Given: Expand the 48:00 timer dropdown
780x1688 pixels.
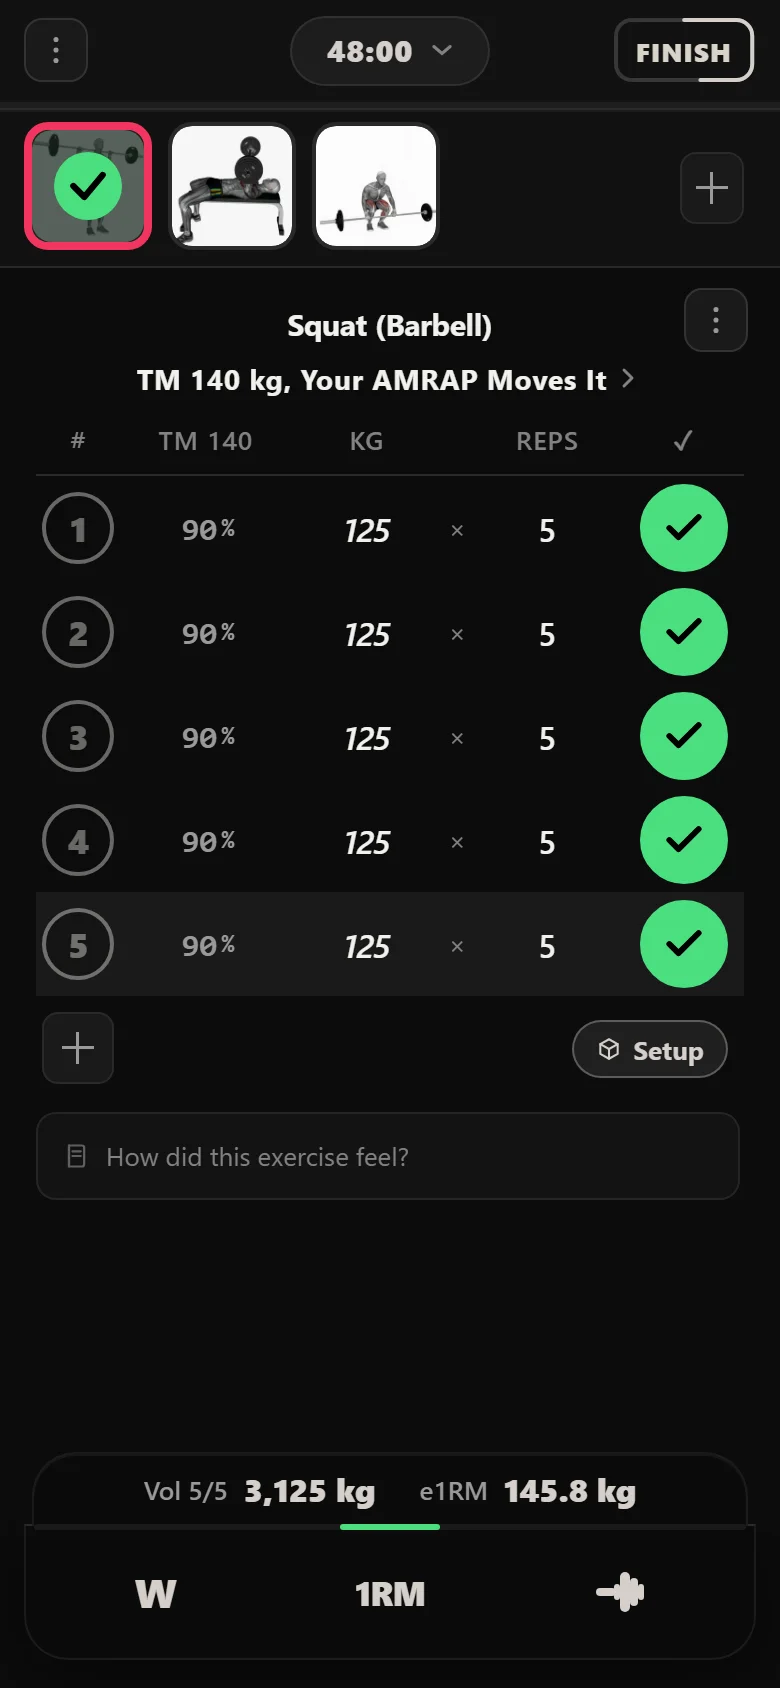Looking at the screenshot, I should (390, 51).
